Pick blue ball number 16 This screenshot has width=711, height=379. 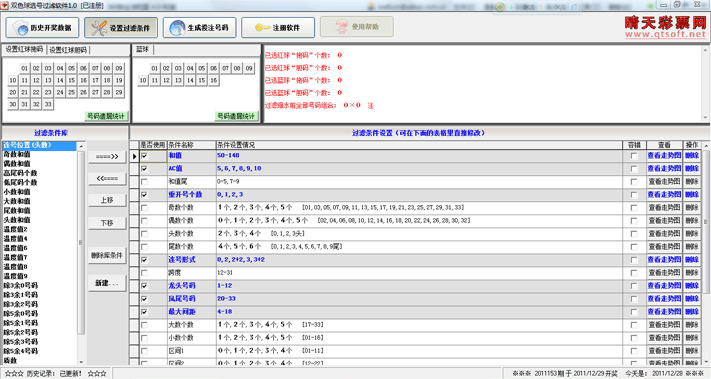tap(214, 80)
